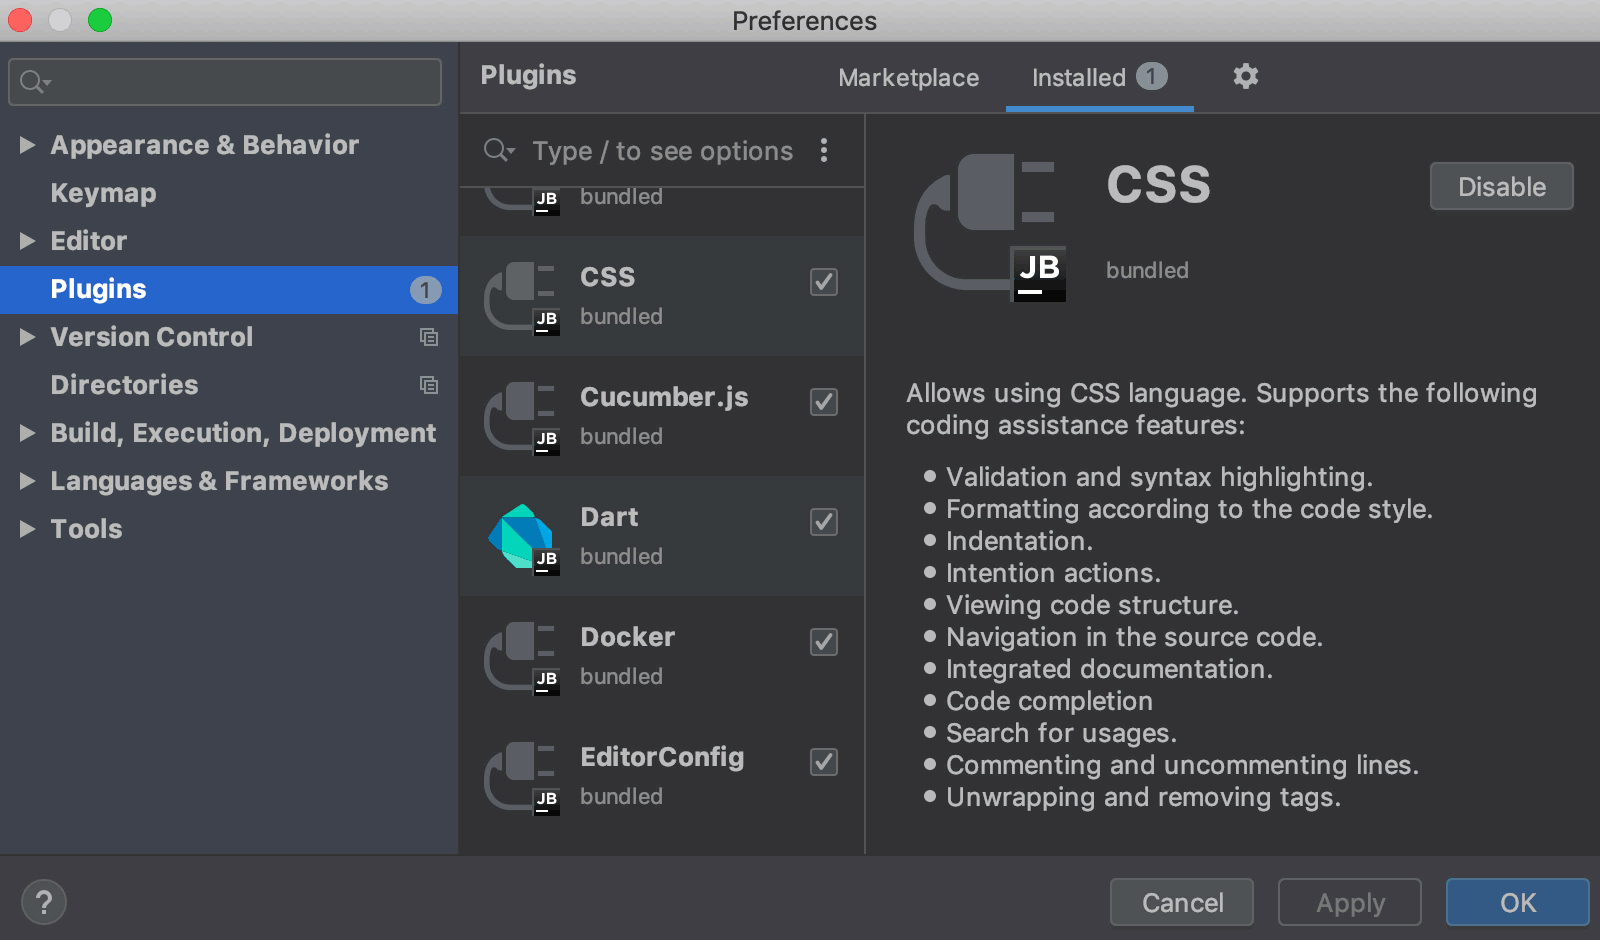Expand the Build, Execution, Deployment section
The width and height of the screenshot is (1600, 940).
[x=27, y=433]
